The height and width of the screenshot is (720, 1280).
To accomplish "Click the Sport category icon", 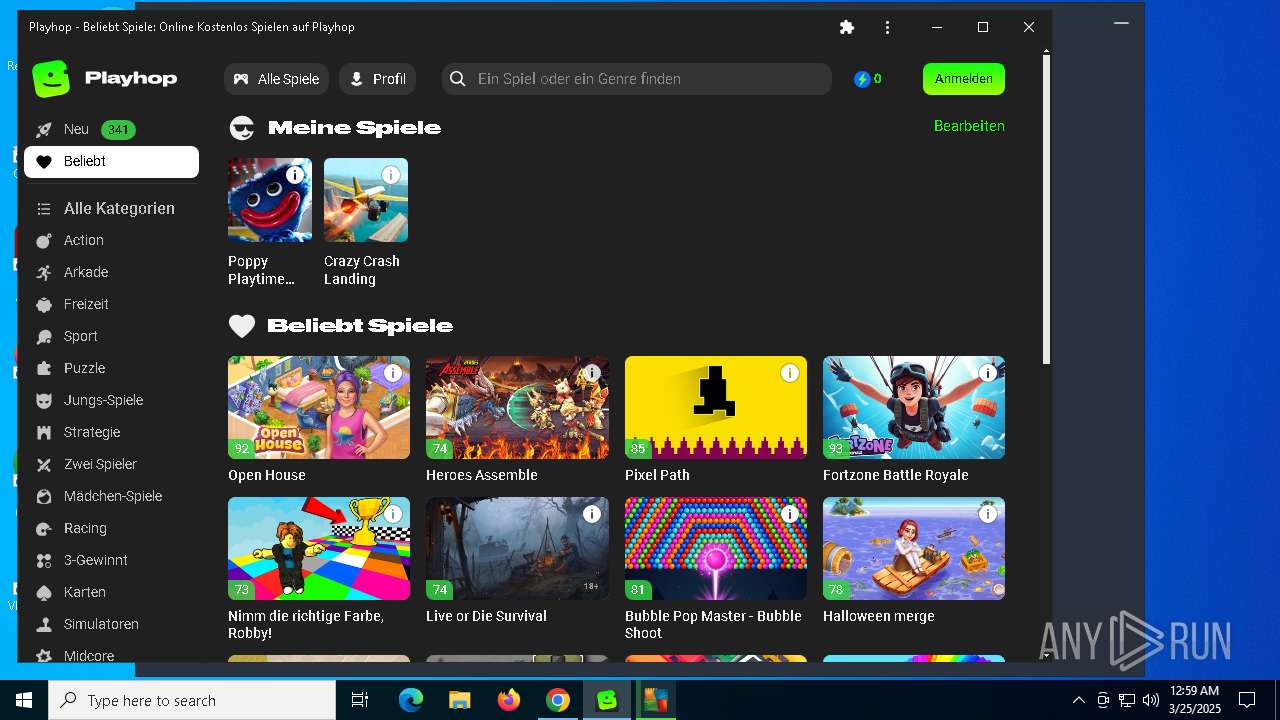I will pyautogui.click(x=44, y=336).
